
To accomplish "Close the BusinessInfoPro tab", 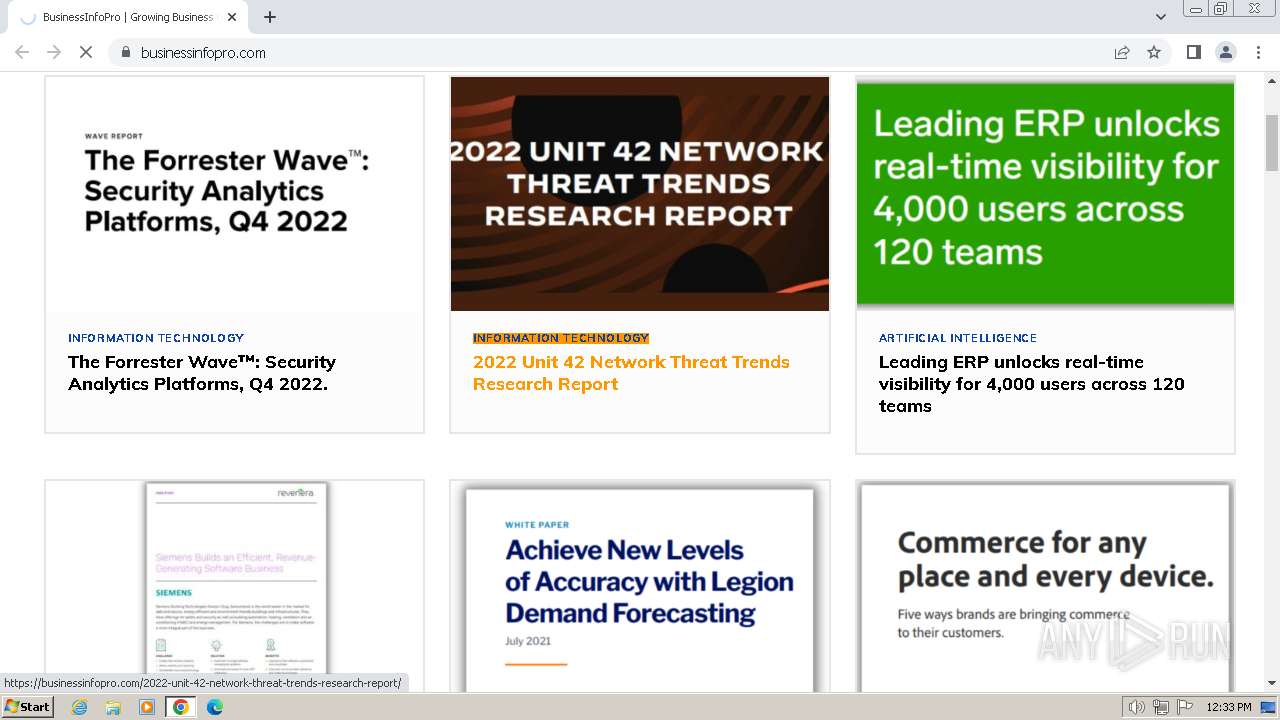I will tap(232, 17).
